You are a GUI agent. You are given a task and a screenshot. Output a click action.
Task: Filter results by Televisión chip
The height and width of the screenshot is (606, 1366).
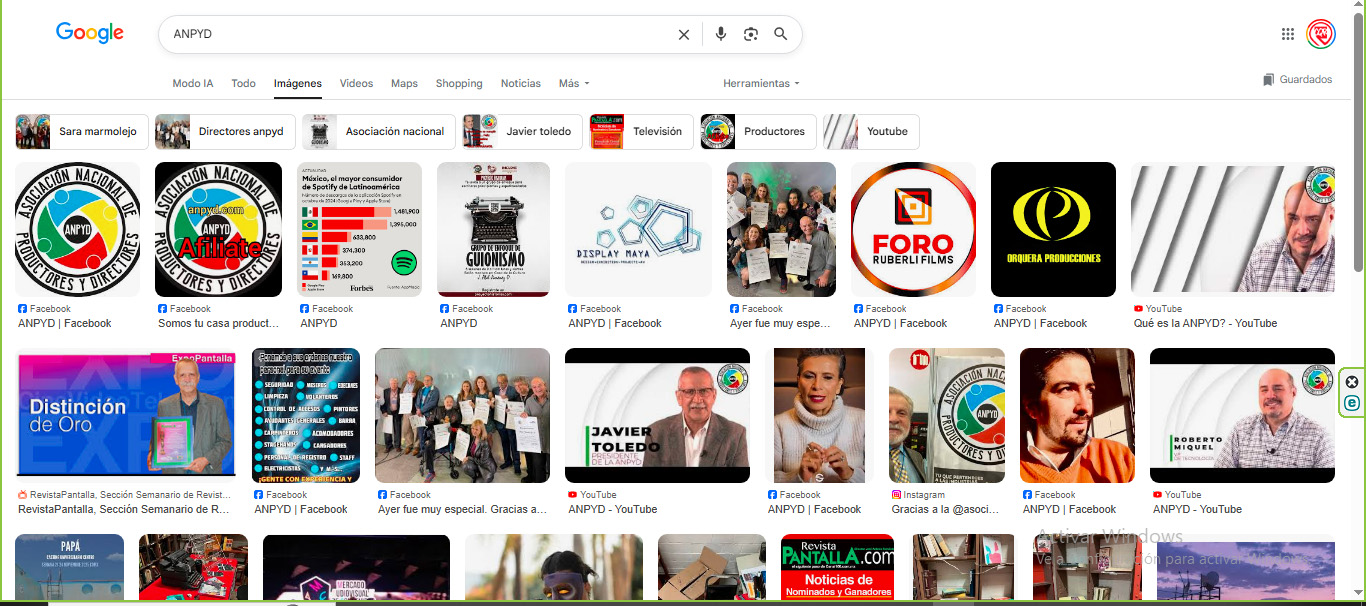pos(640,132)
